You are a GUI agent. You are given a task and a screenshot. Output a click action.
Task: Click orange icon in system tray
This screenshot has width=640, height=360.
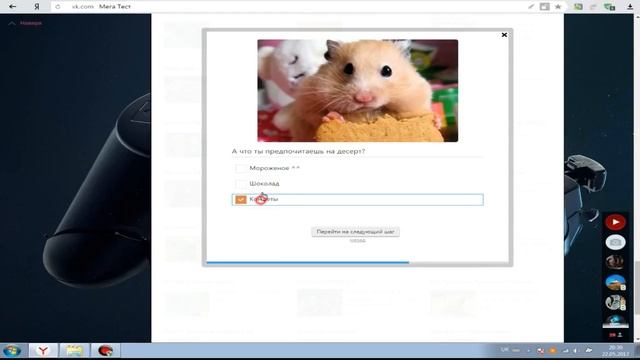tap(553, 351)
